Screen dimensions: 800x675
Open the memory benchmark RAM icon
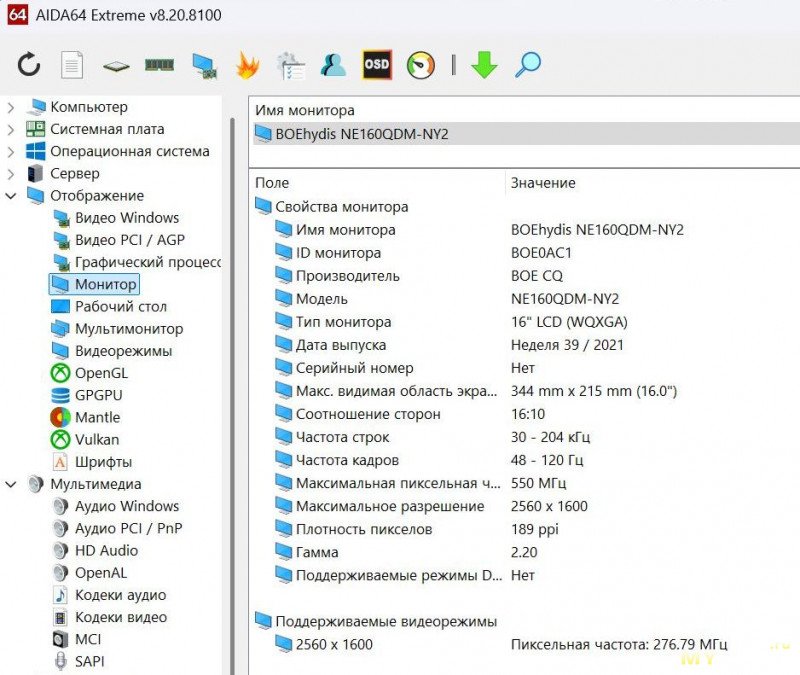[x=159, y=66]
